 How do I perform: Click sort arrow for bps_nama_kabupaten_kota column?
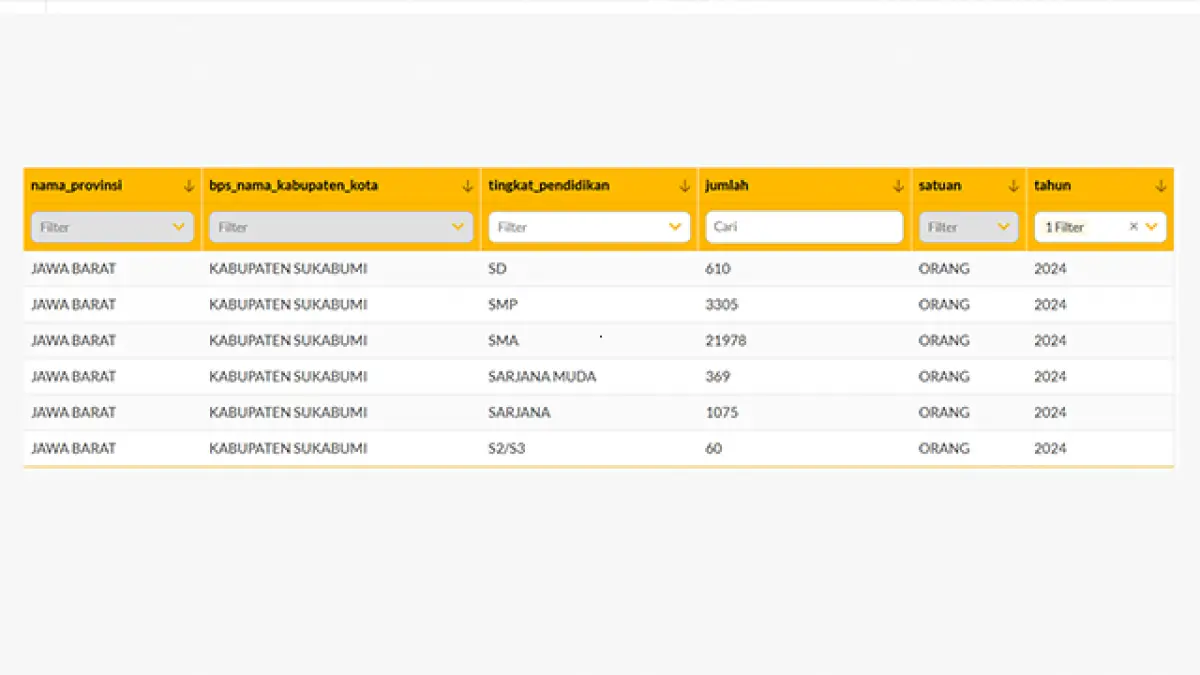point(467,186)
